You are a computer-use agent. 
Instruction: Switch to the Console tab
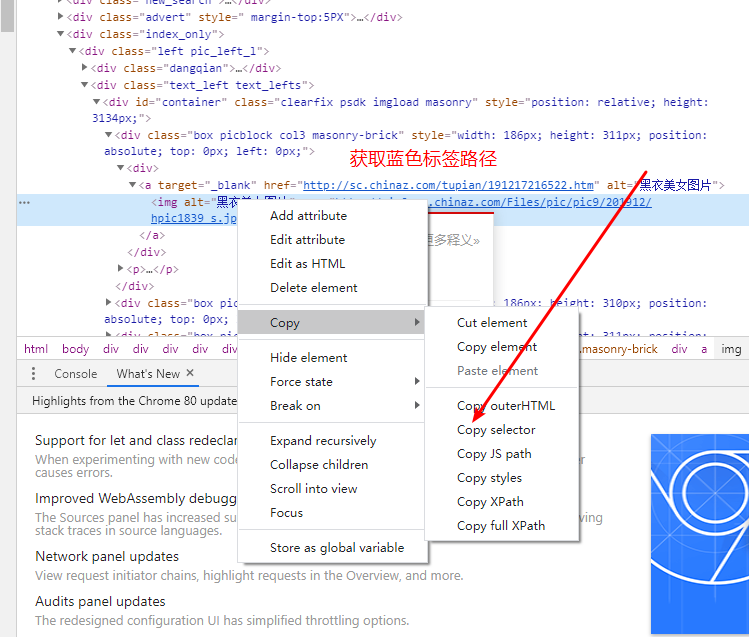click(x=76, y=374)
